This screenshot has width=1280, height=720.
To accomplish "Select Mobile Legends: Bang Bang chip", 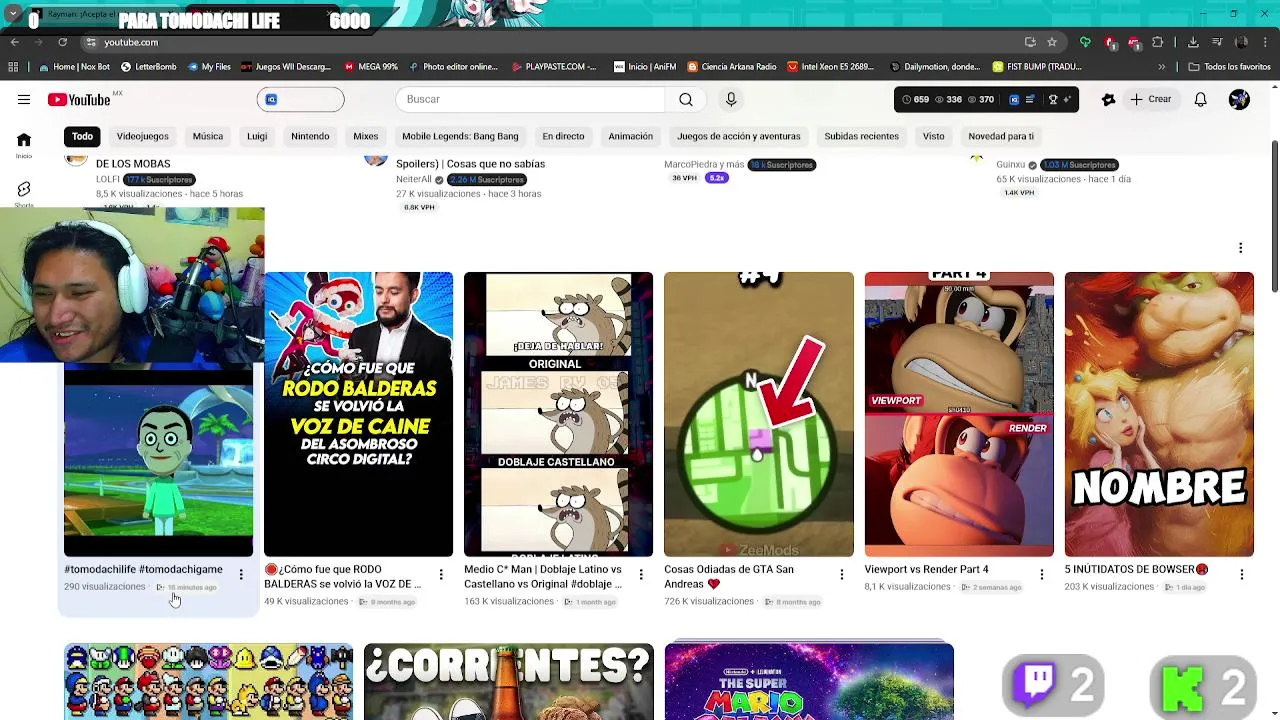I will [x=460, y=136].
